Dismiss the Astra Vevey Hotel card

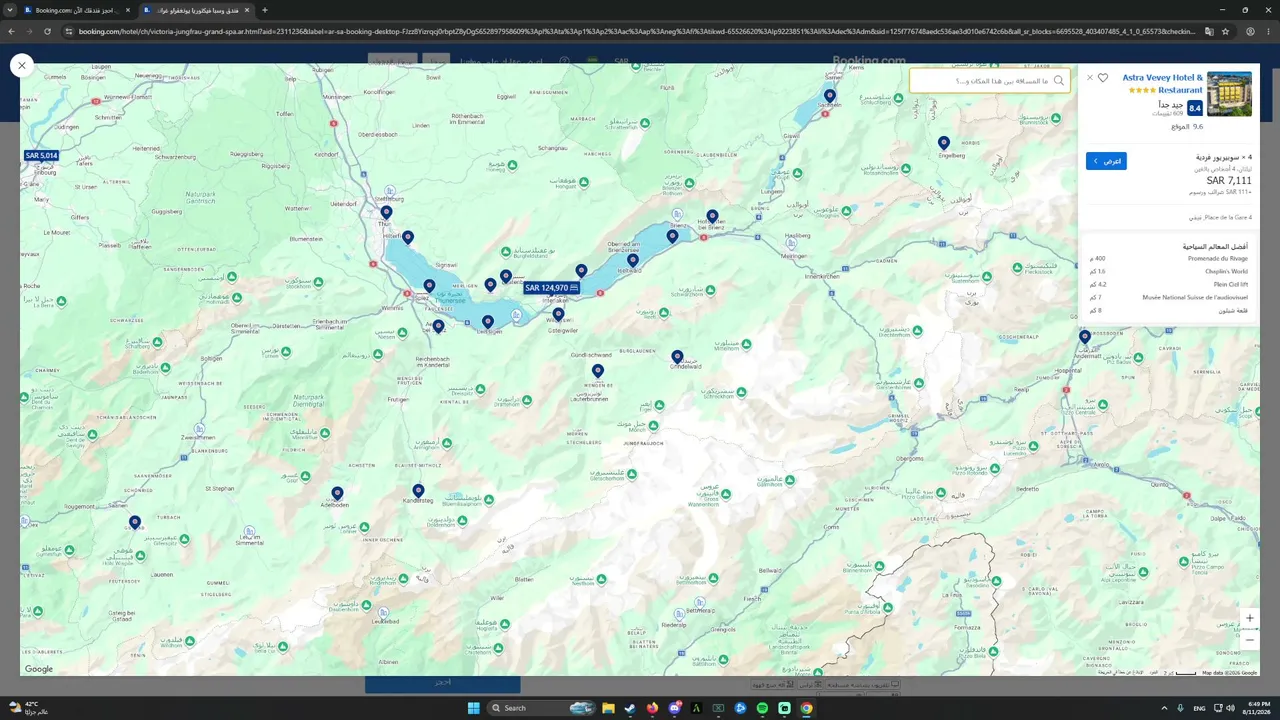(x=1090, y=78)
